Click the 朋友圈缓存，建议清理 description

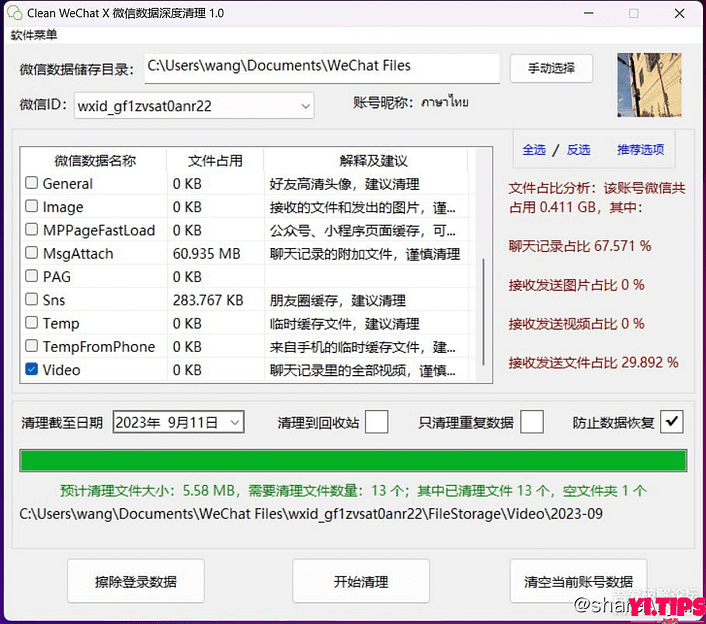(338, 300)
